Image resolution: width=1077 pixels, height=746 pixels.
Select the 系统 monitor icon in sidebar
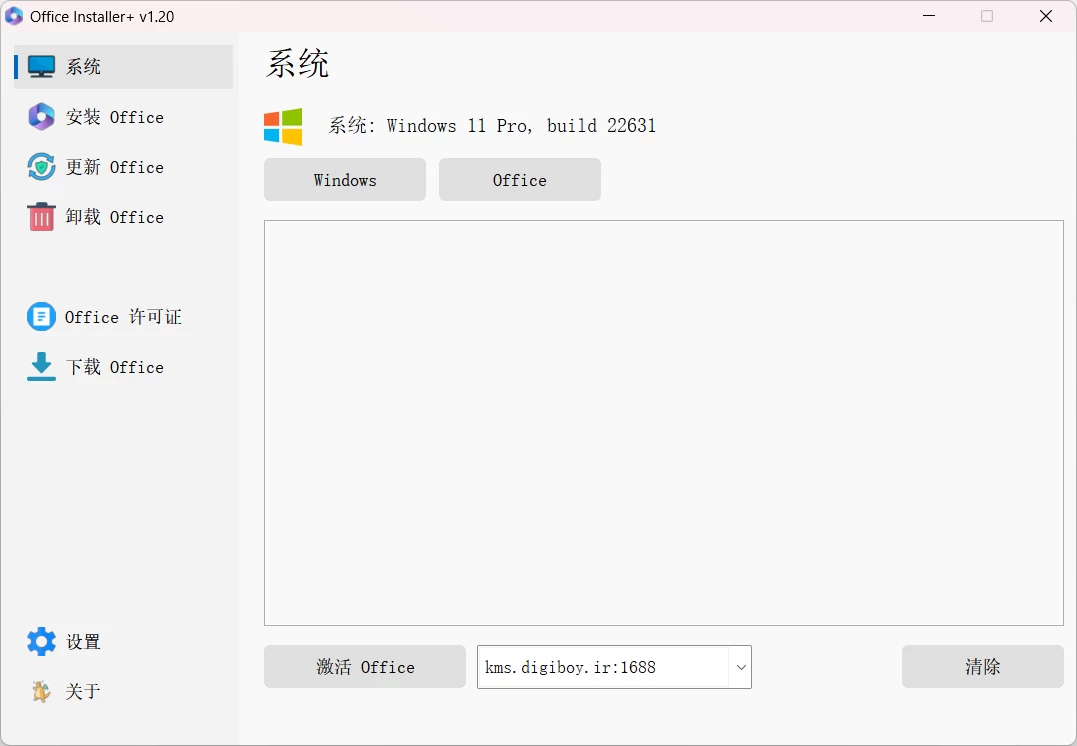(40, 65)
